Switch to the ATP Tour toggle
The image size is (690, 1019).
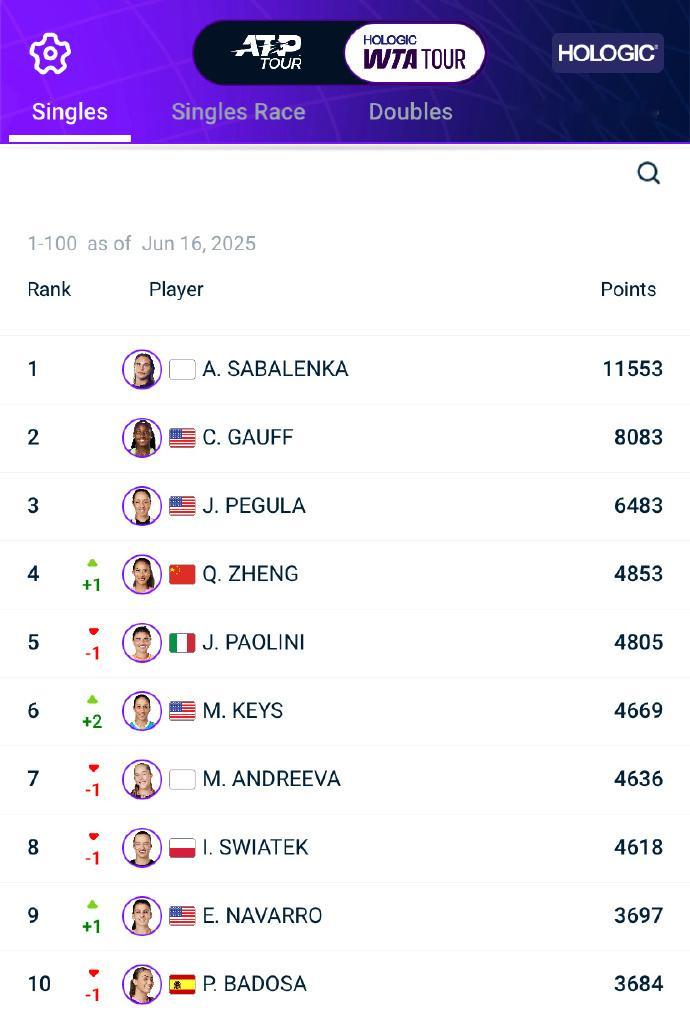[268, 53]
